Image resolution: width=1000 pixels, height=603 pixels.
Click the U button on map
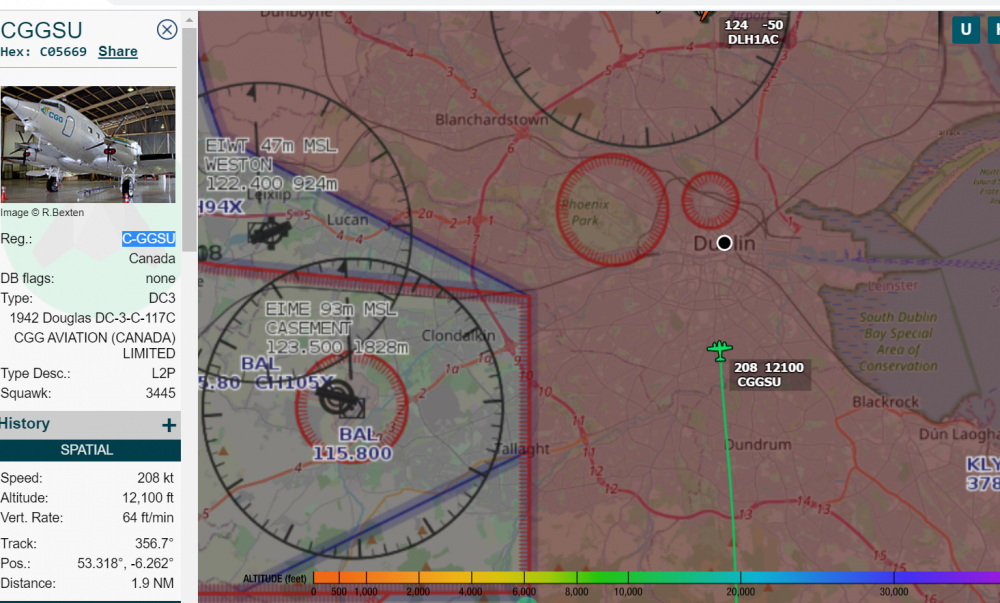coord(965,29)
